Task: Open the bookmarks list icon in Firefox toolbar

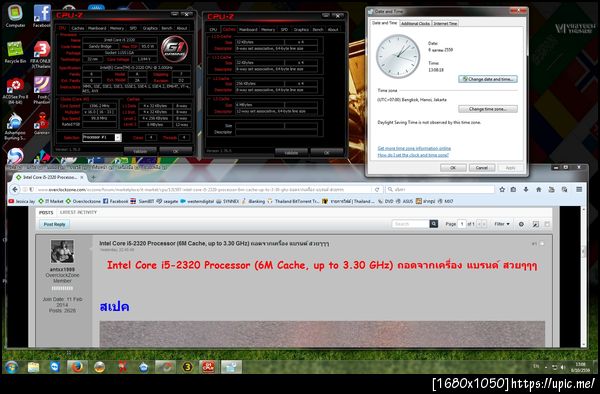Action: point(514,189)
